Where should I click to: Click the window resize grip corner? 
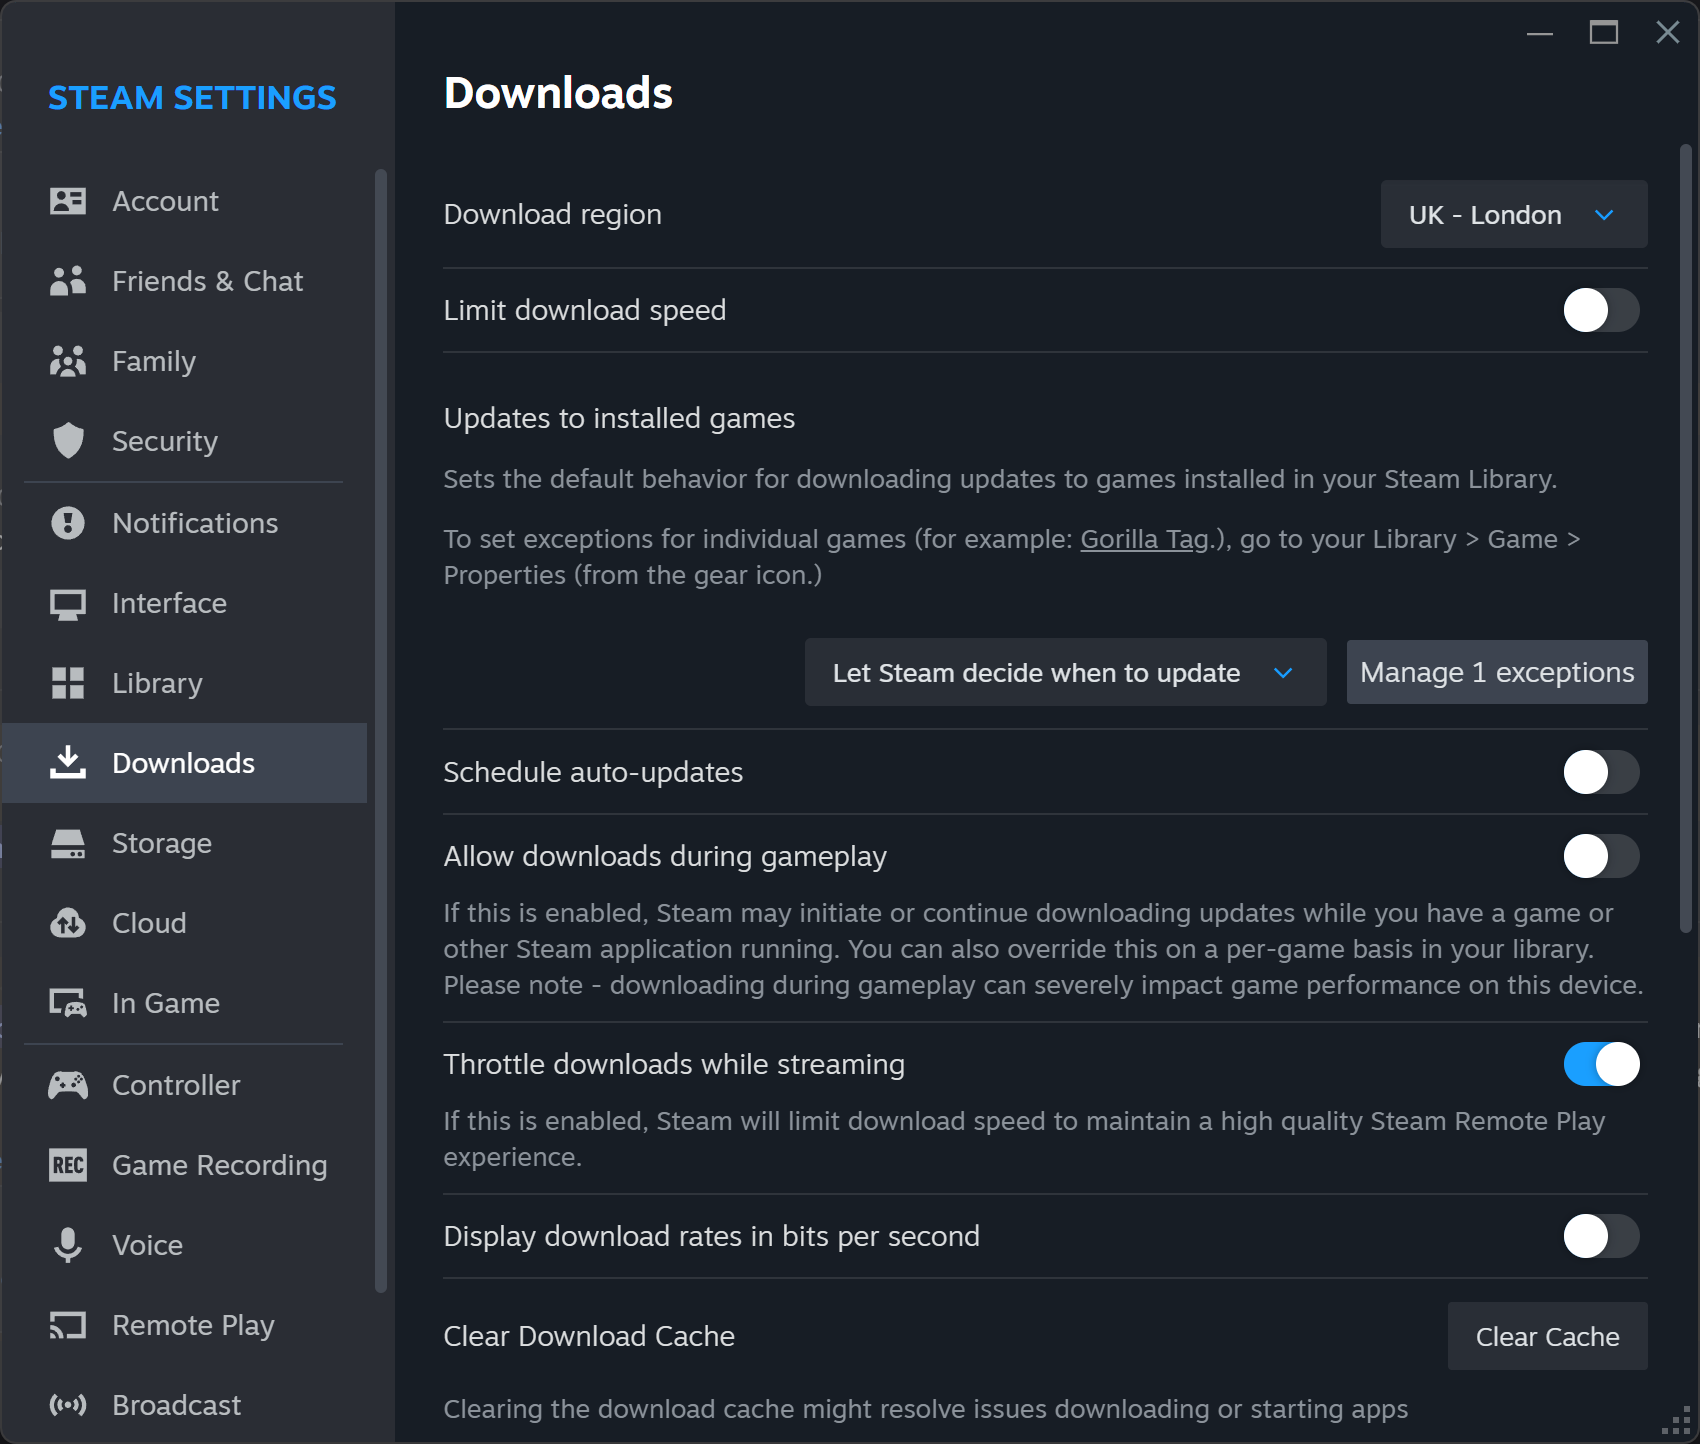(1676, 1420)
